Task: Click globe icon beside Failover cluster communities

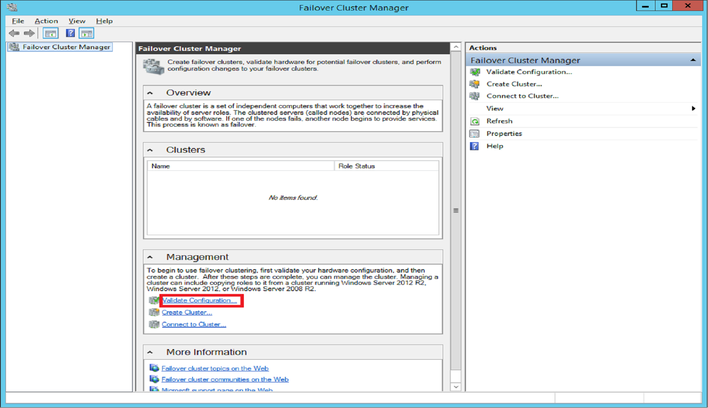Action: point(154,380)
